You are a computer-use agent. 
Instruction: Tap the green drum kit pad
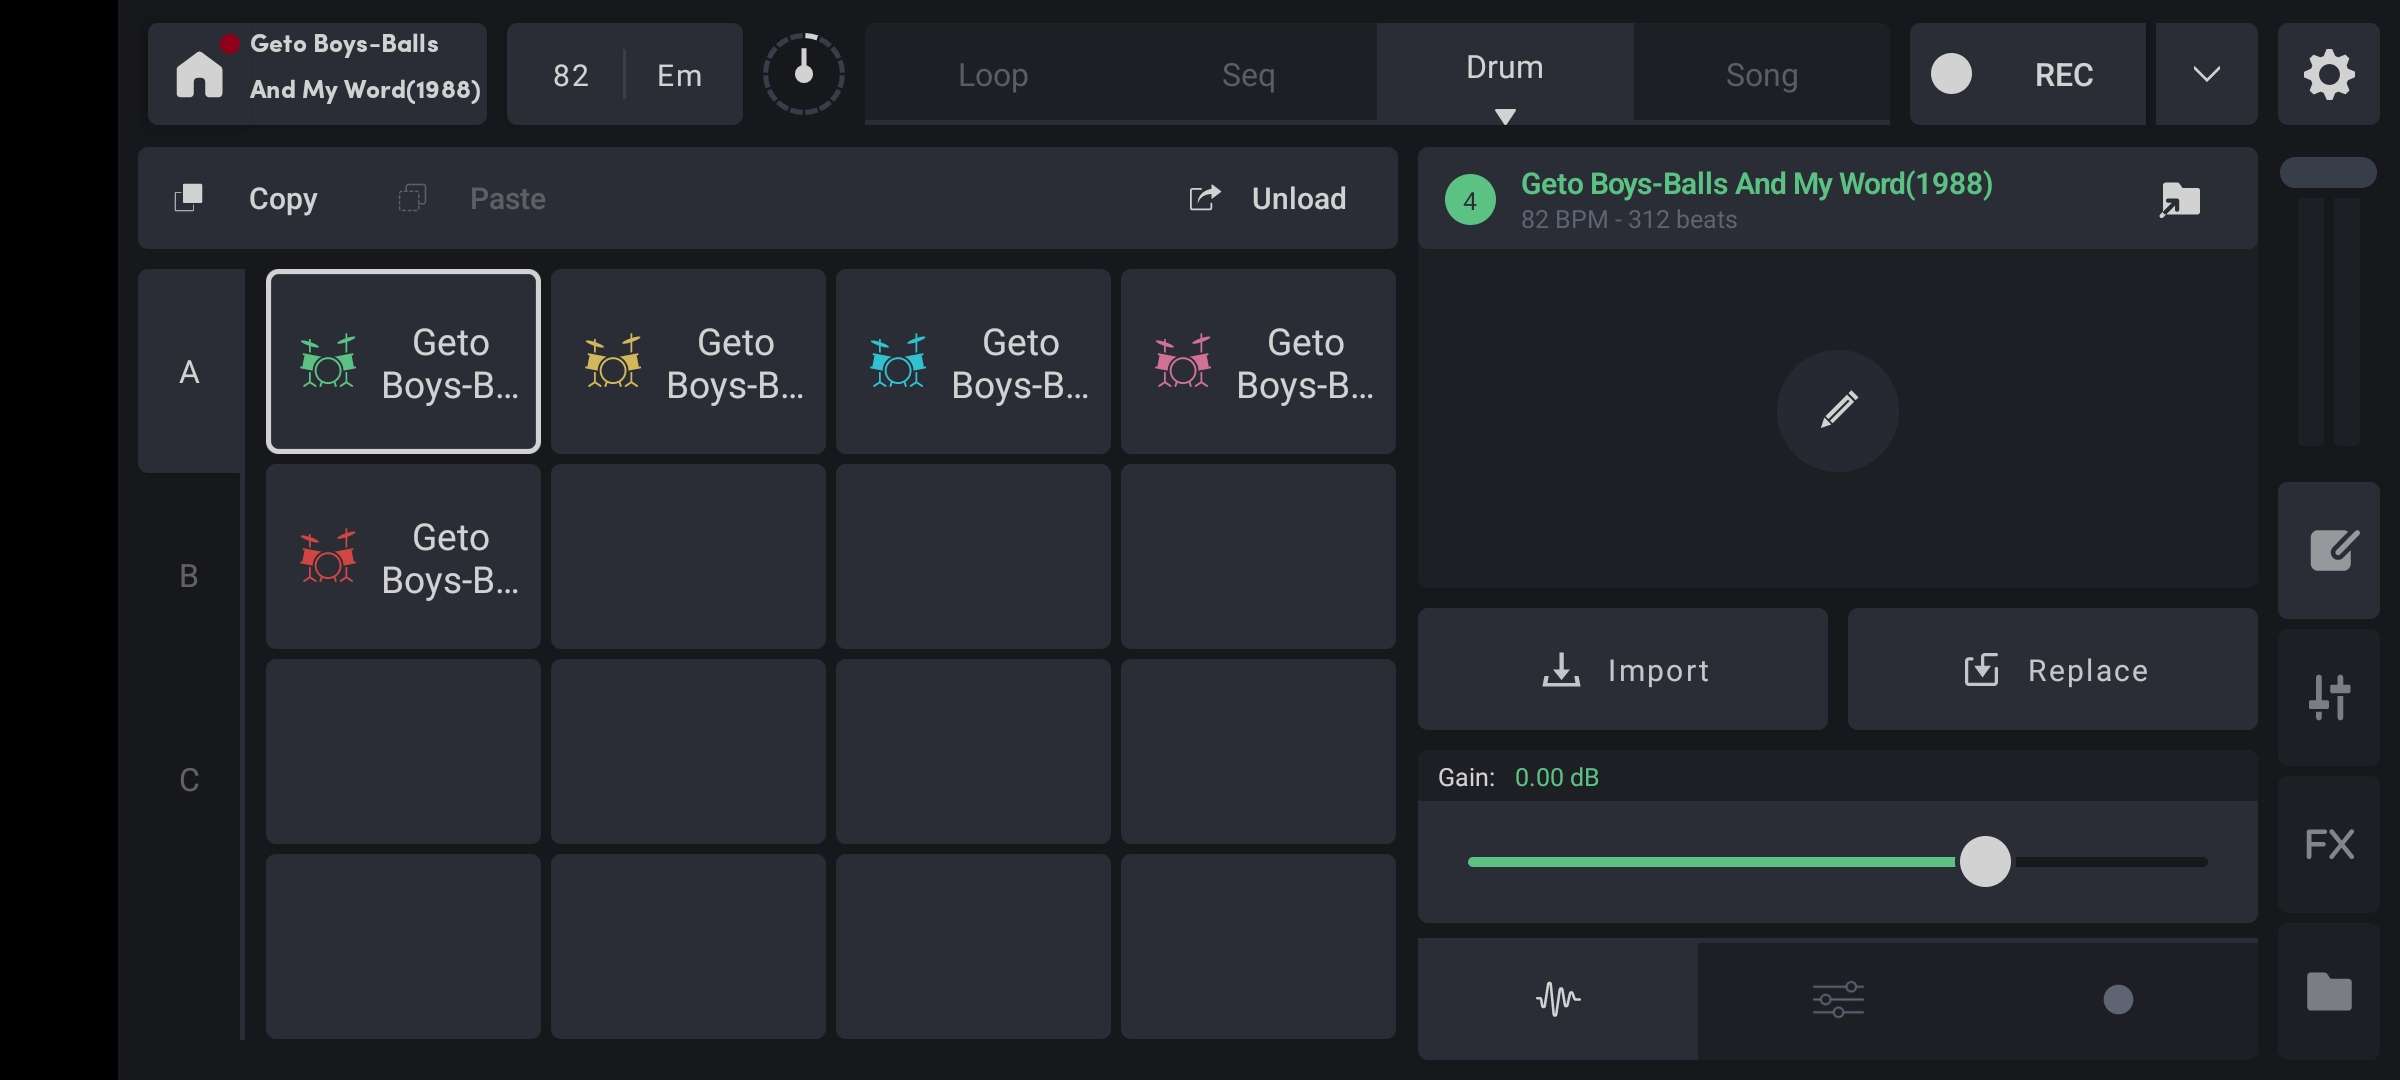coord(403,361)
